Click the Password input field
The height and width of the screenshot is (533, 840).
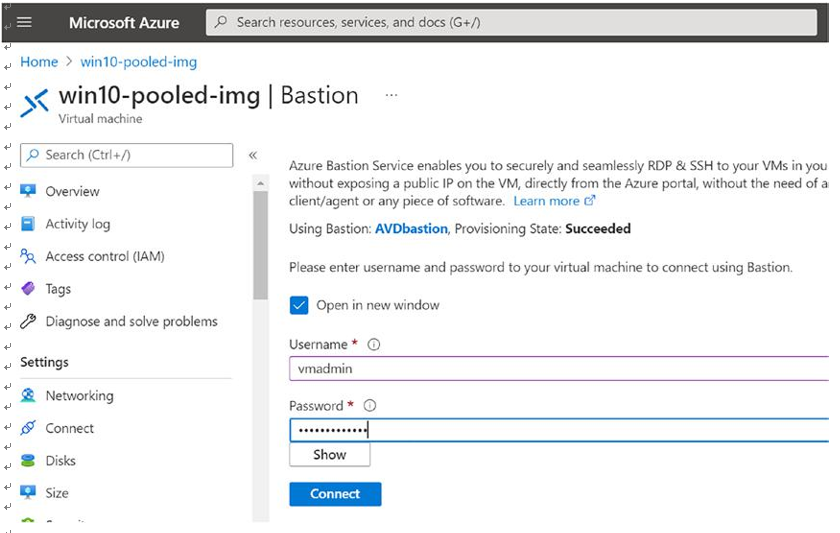coord(559,430)
